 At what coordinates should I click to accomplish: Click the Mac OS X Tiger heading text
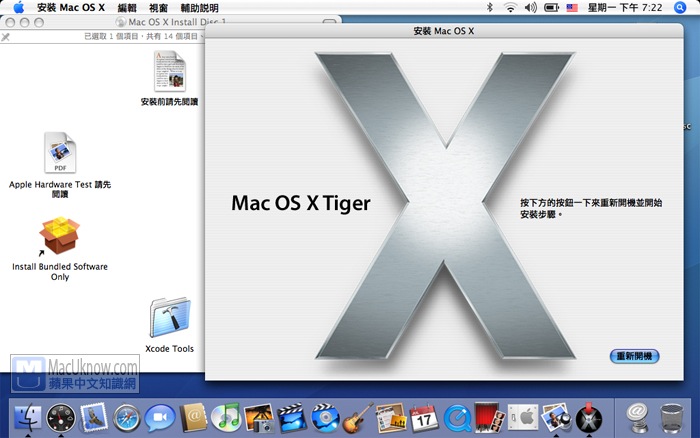(300, 203)
